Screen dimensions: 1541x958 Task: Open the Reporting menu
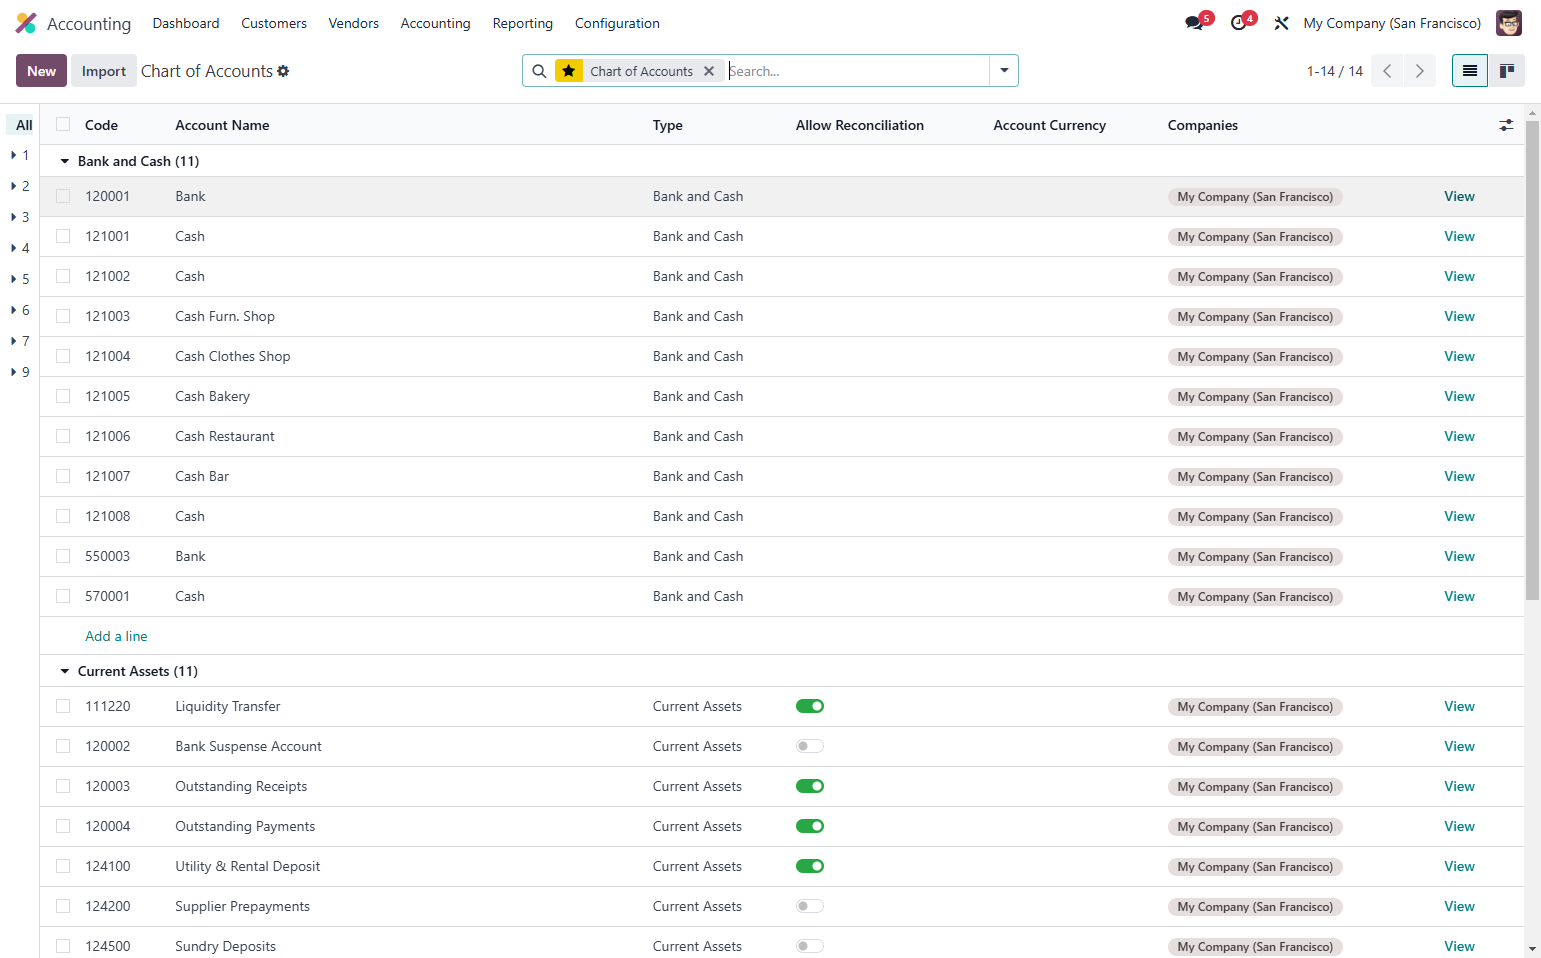pyautogui.click(x=523, y=23)
